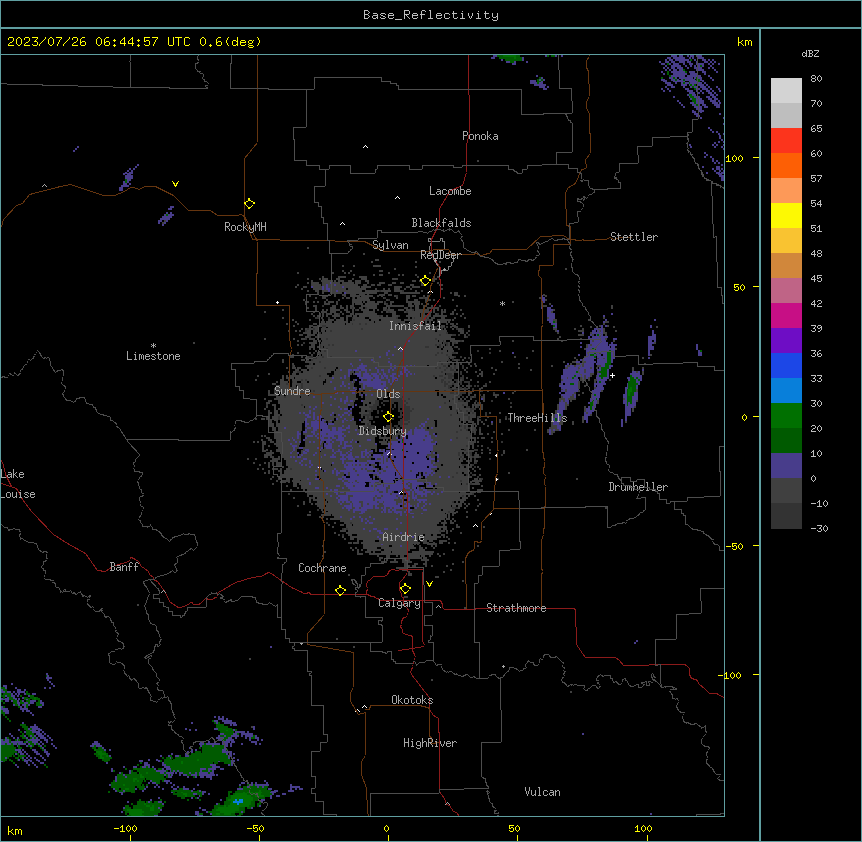
Task: Click the Olds label
Action: pyautogui.click(x=388, y=394)
